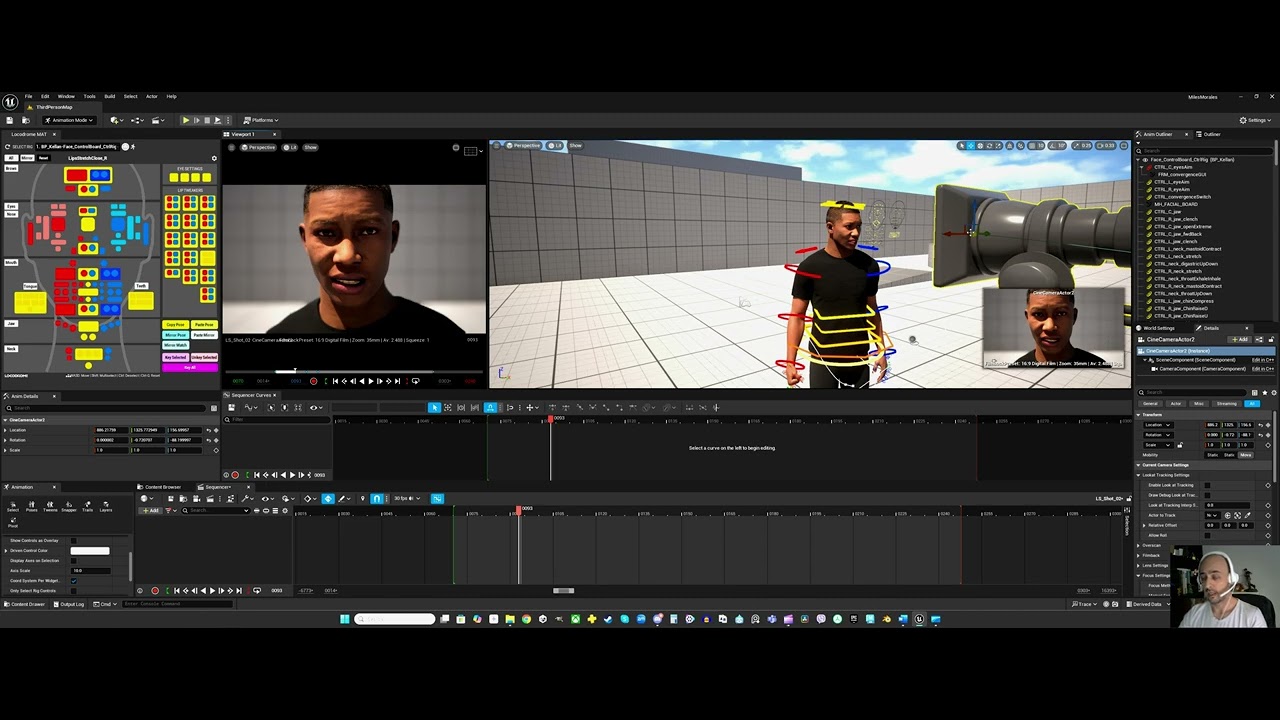1280x720 pixels.
Task: Click the Mirror Match button
Action: tap(176, 345)
